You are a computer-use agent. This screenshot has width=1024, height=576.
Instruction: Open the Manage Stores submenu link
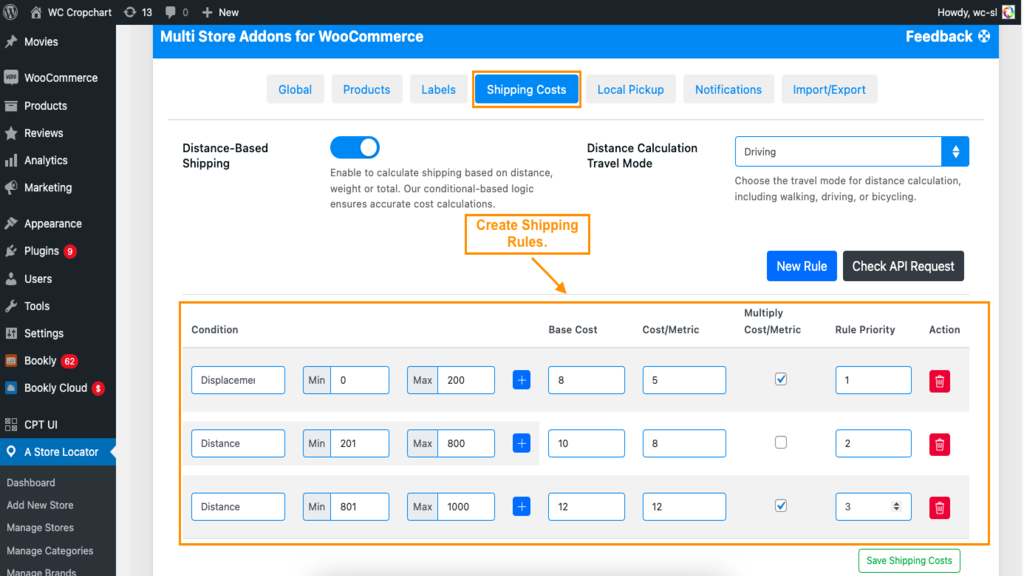click(x=40, y=528)
